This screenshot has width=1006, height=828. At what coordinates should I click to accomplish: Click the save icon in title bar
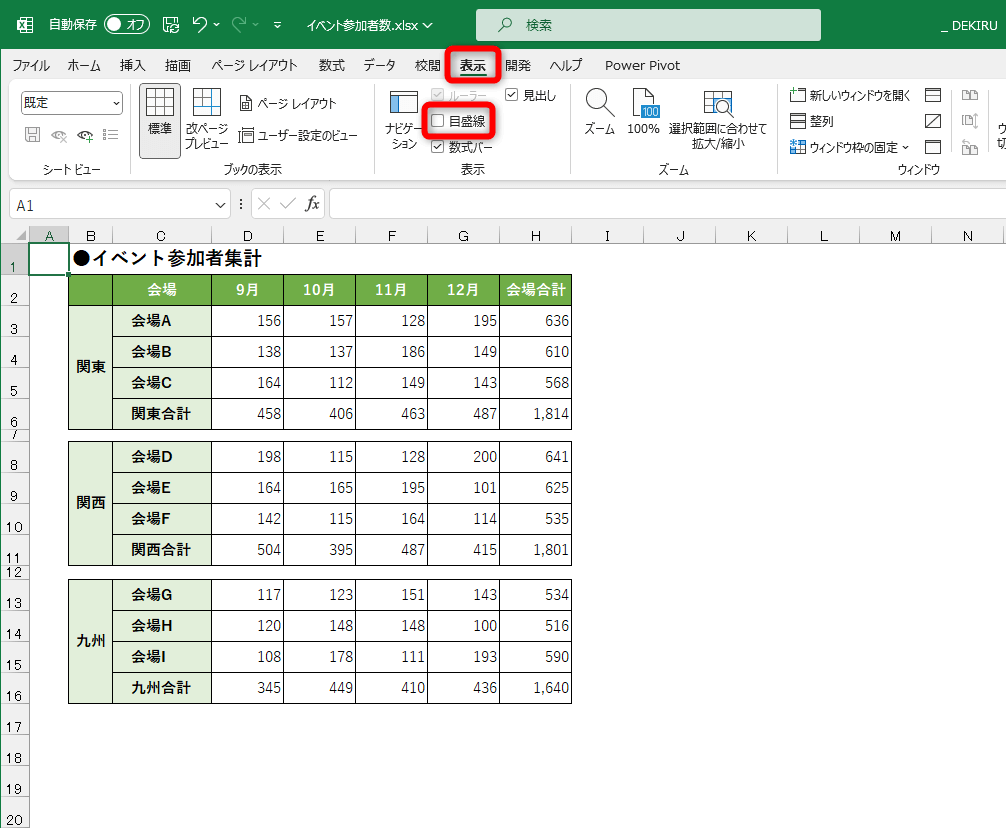[x=171, y=24]
